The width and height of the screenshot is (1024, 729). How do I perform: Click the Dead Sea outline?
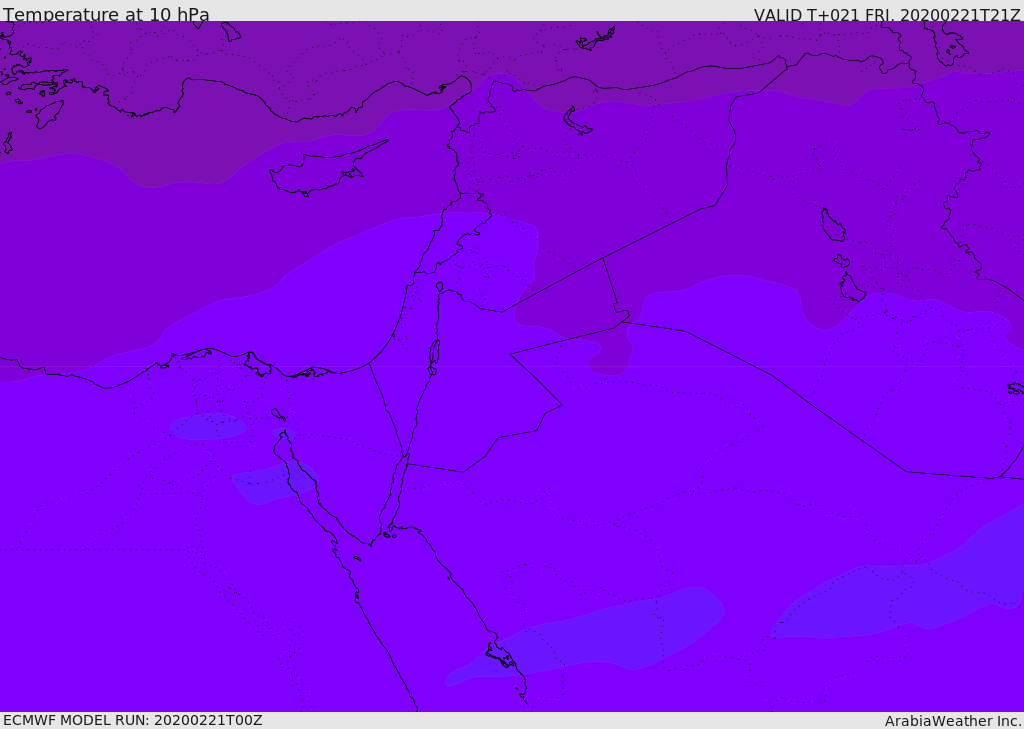(x=434, y=357)
